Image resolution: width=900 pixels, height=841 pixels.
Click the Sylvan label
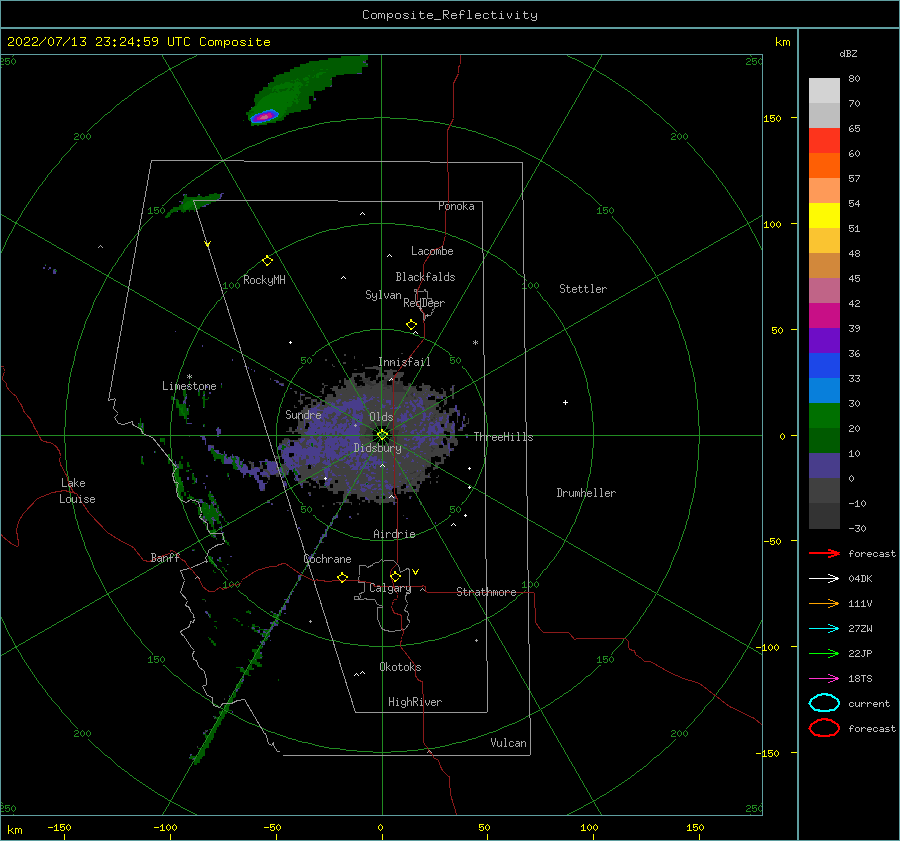(x=383, y=295)
